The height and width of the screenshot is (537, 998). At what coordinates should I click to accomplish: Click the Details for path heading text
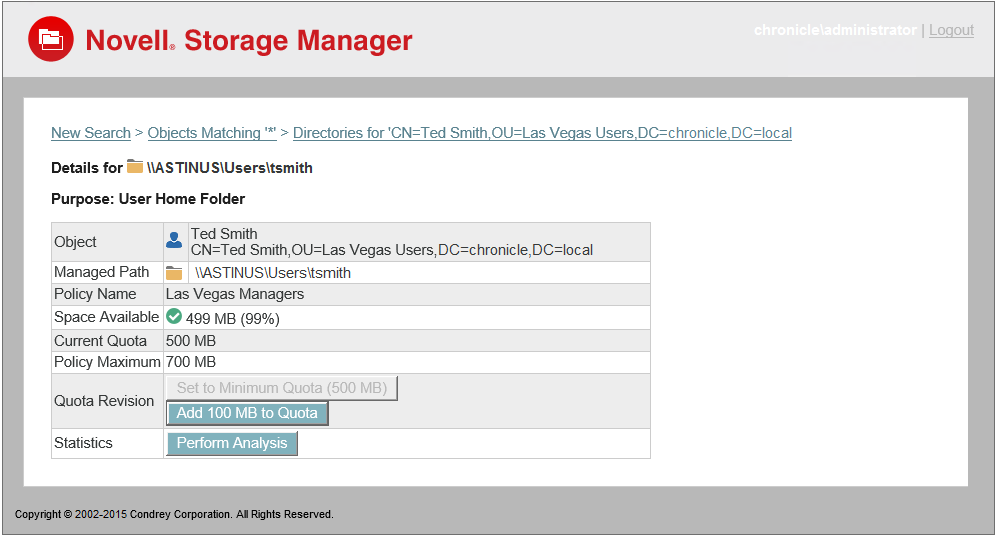[181, 168]
